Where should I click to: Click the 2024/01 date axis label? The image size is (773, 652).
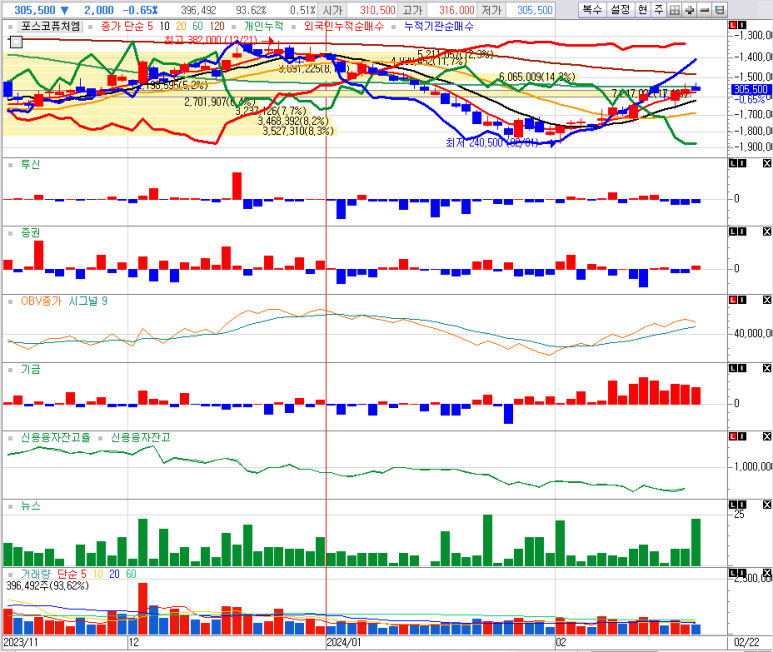click(344, 642)
